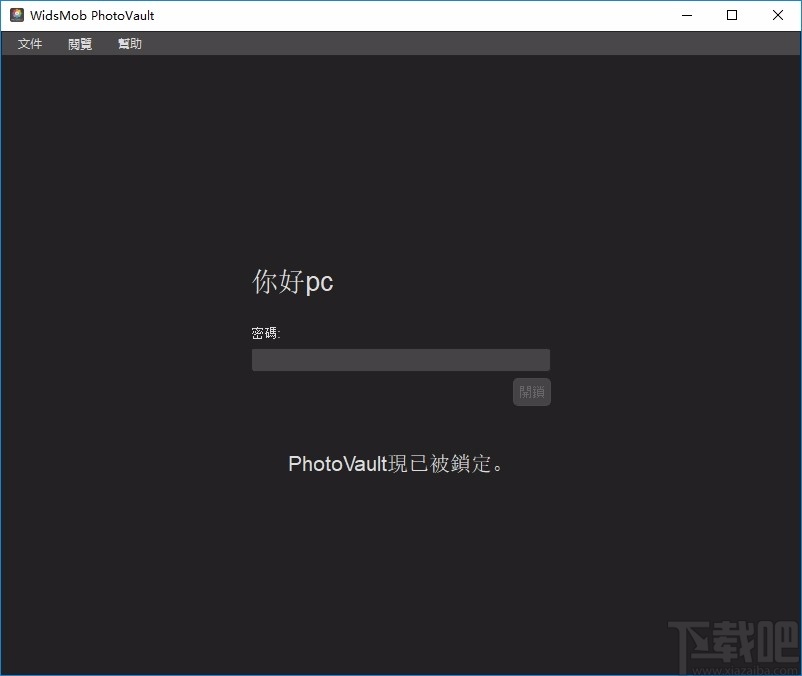The height and width of the screenshot is (676, 802).
Task: Minimize the PhotoVault window
Action: coord(686,15)
